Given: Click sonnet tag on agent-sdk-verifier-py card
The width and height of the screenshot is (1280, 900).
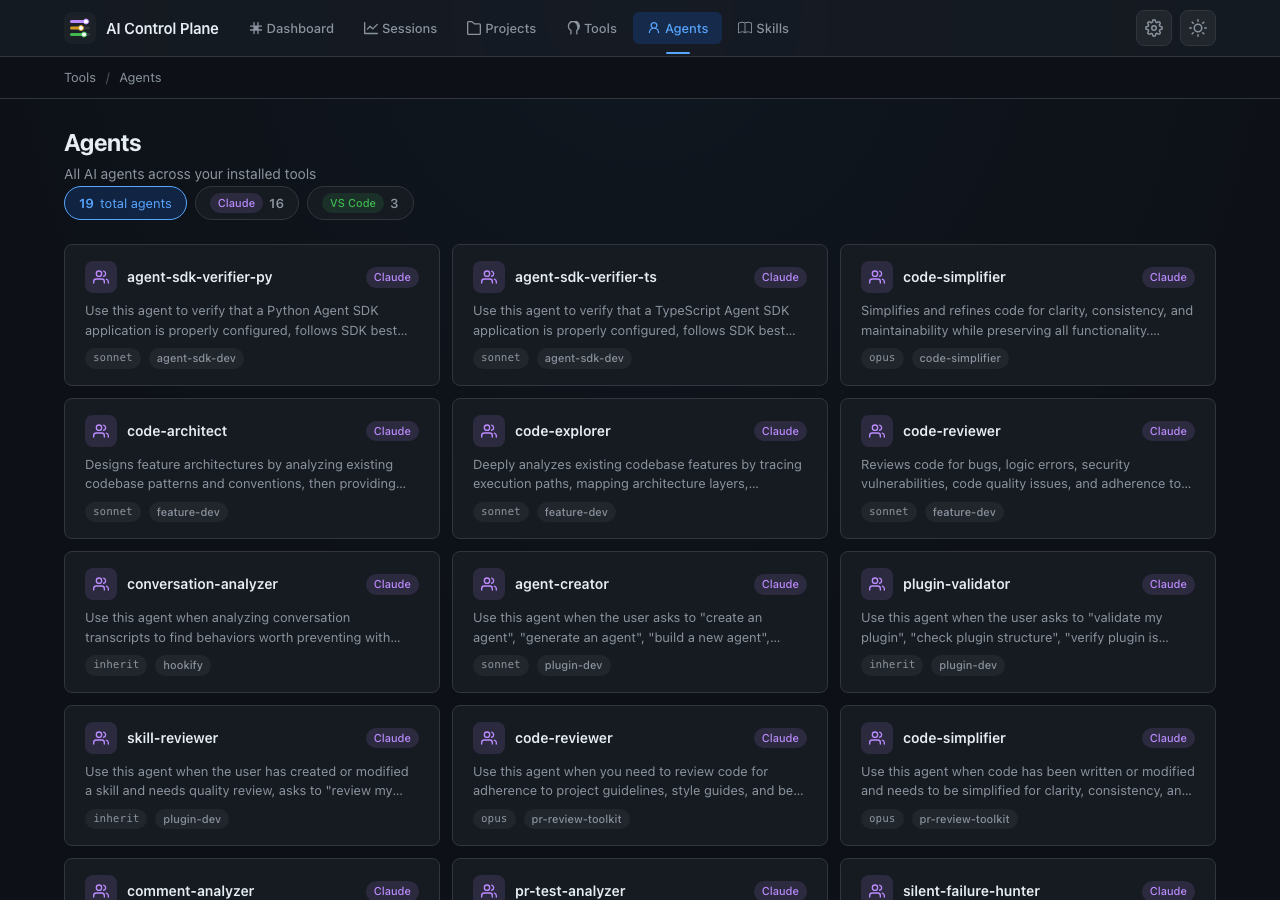Looking at the screenshot, I should coord(113,358).
